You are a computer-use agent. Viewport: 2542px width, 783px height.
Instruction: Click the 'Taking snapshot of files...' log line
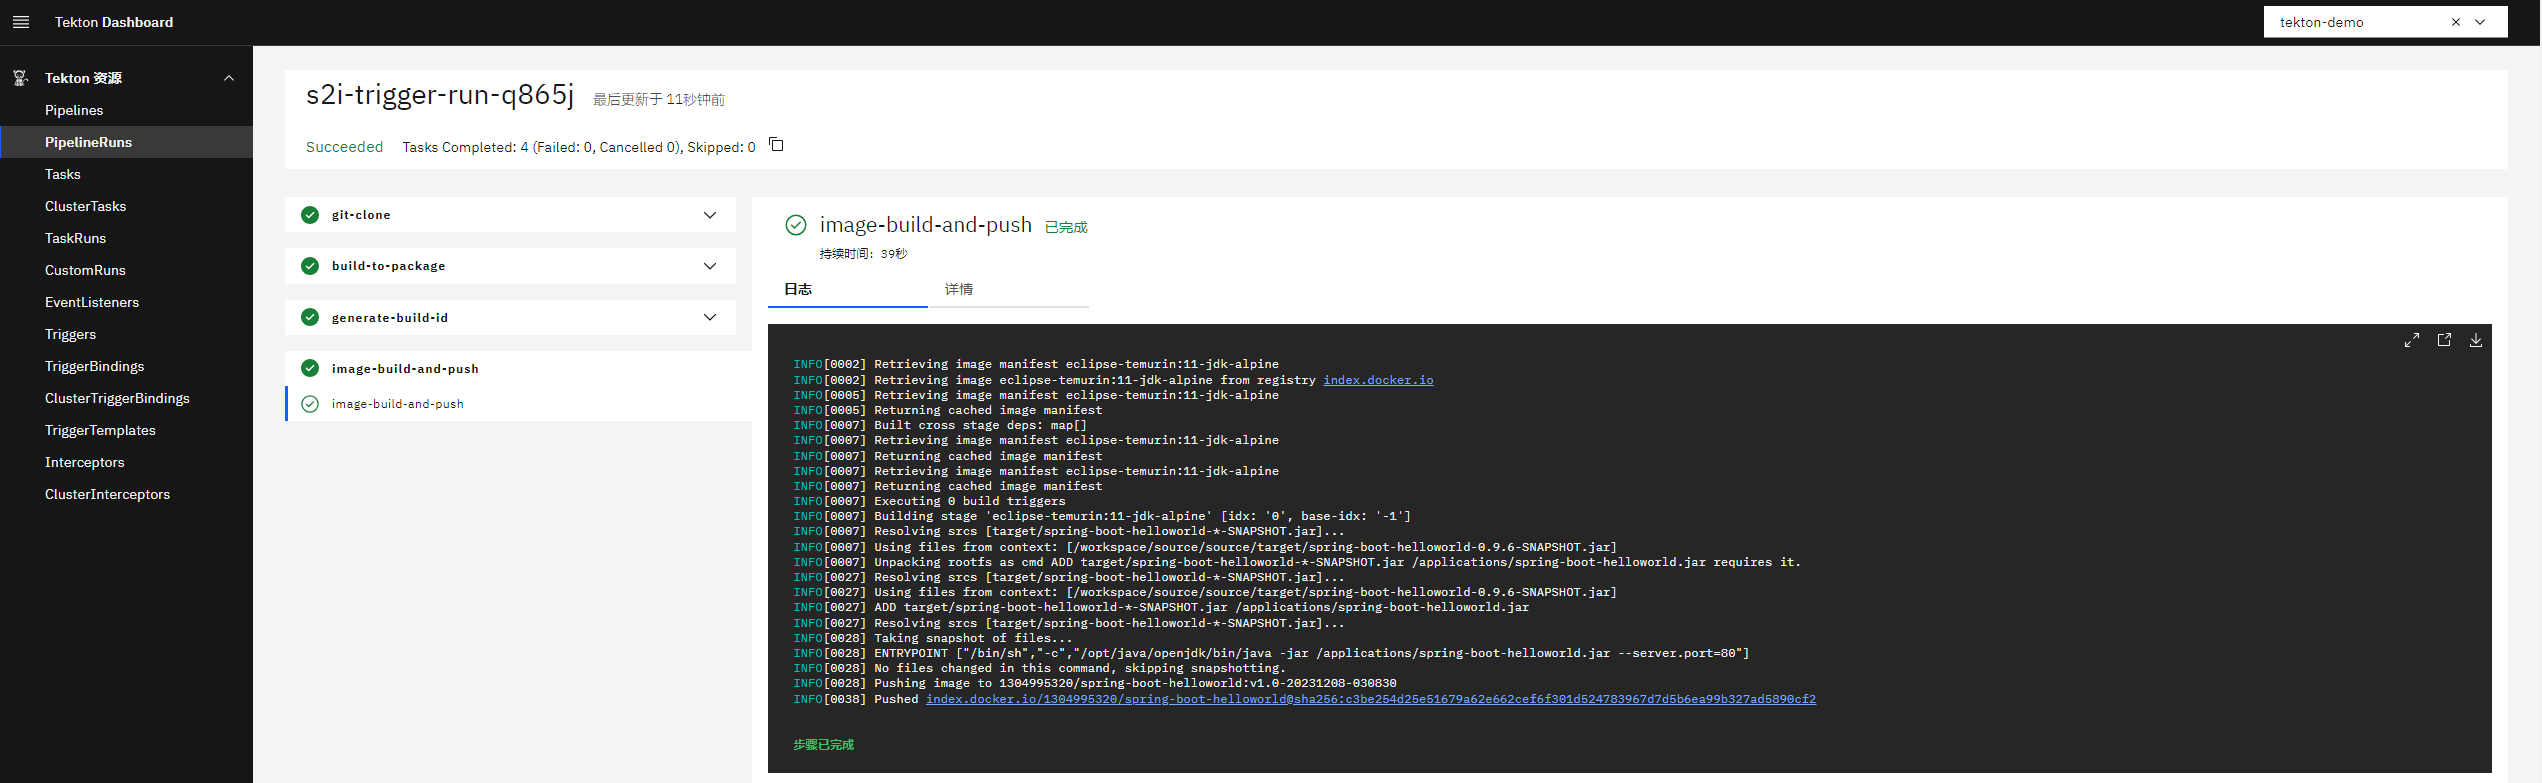pos(933,638)
